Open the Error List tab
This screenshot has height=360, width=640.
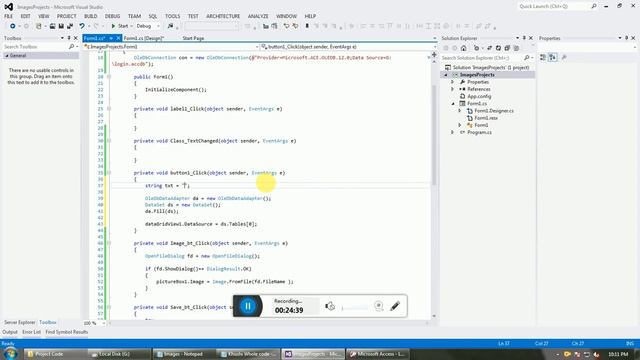tap(31, 332)
